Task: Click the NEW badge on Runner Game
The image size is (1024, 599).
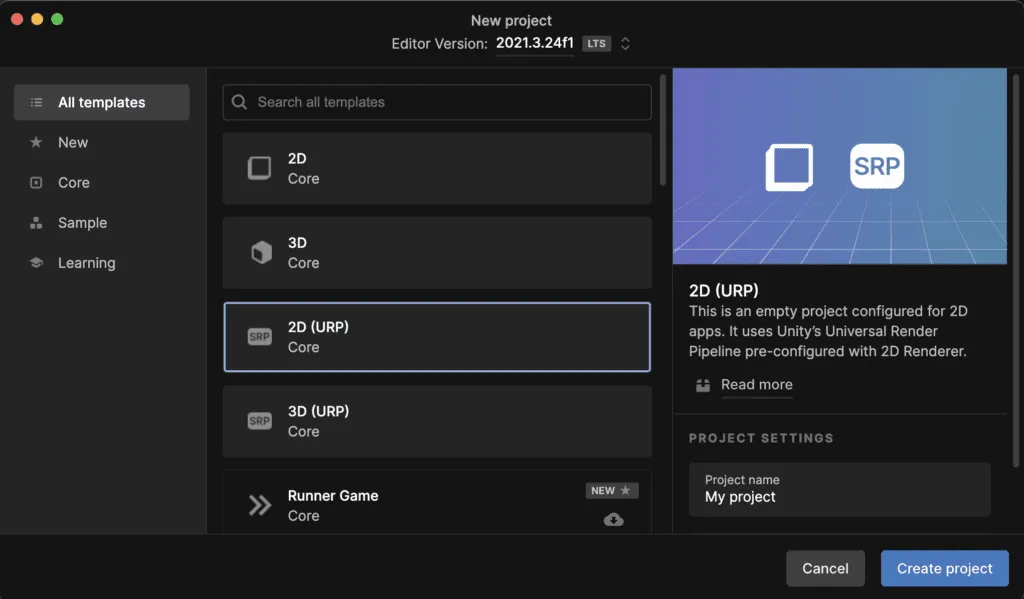Action: [611, 491]
